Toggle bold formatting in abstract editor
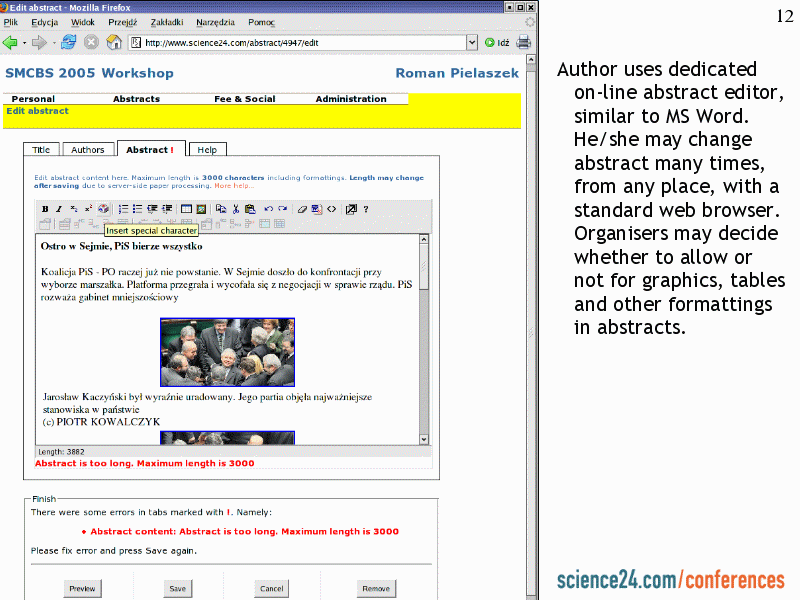800x600 pixels. point(45,209)
